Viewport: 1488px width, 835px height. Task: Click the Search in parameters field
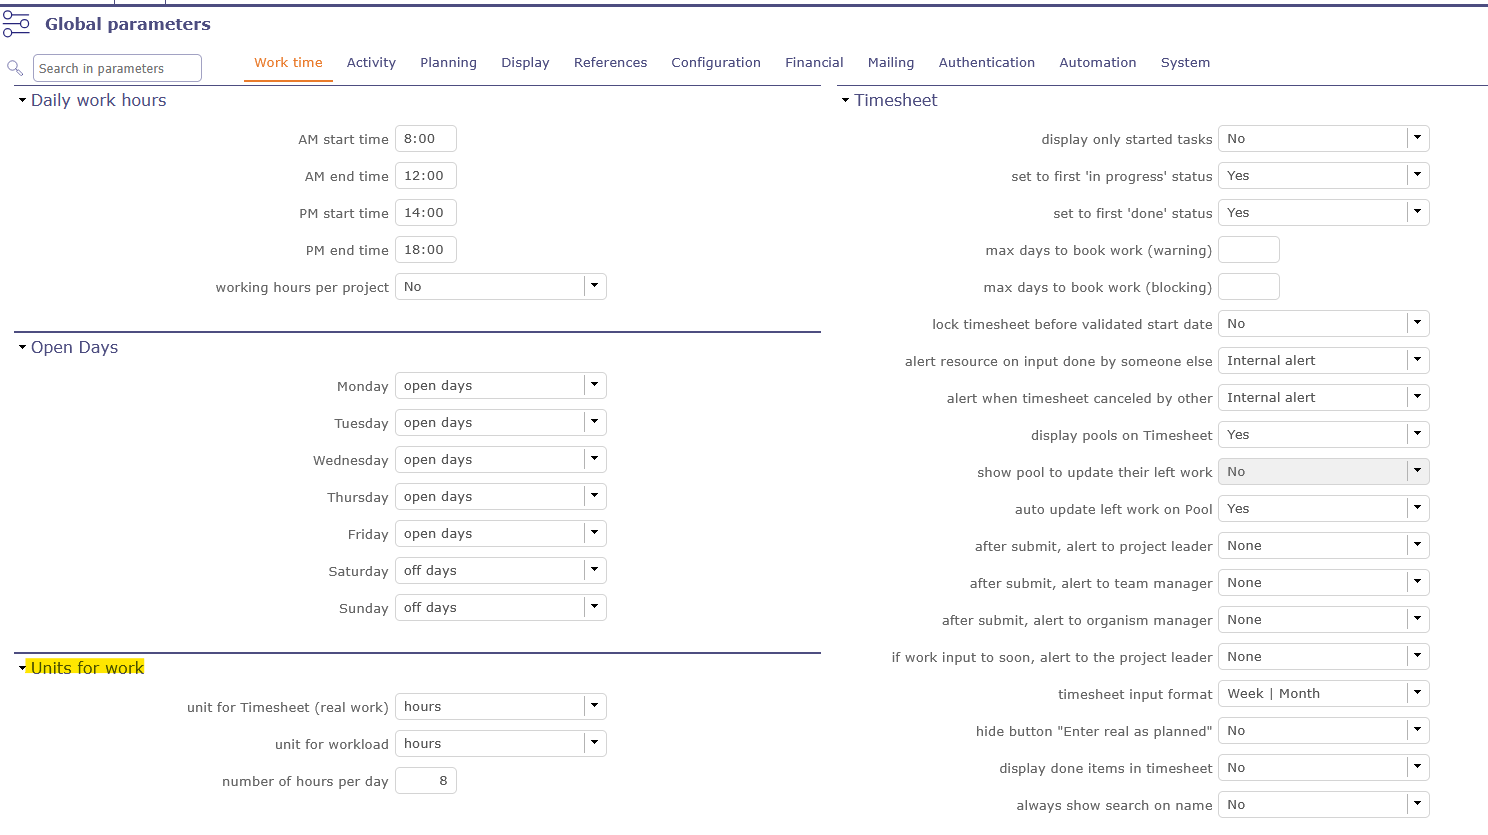click(x=117, y=68)
